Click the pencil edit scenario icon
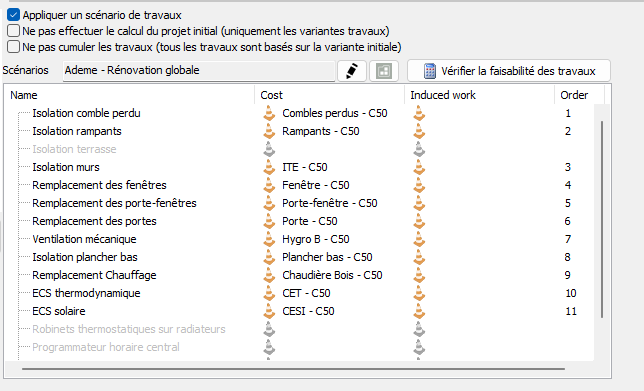Image resolution: width=644 pixels, height=391 pixels. tap(352, 71)
